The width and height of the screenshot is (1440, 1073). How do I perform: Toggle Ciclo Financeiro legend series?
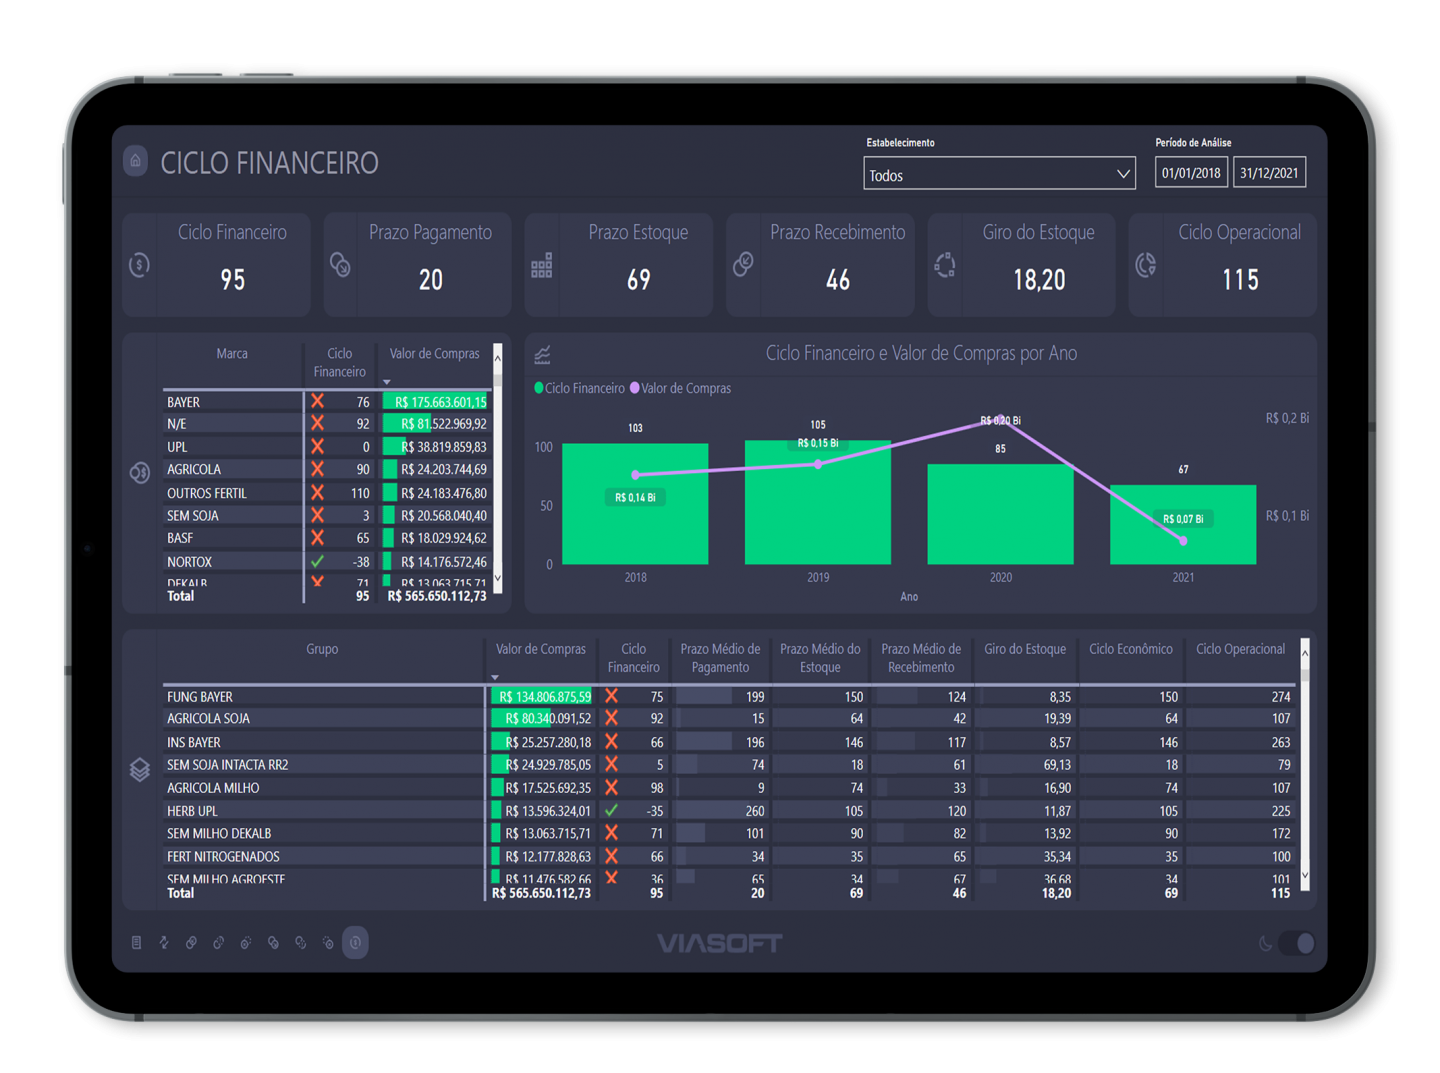point(583,389)
